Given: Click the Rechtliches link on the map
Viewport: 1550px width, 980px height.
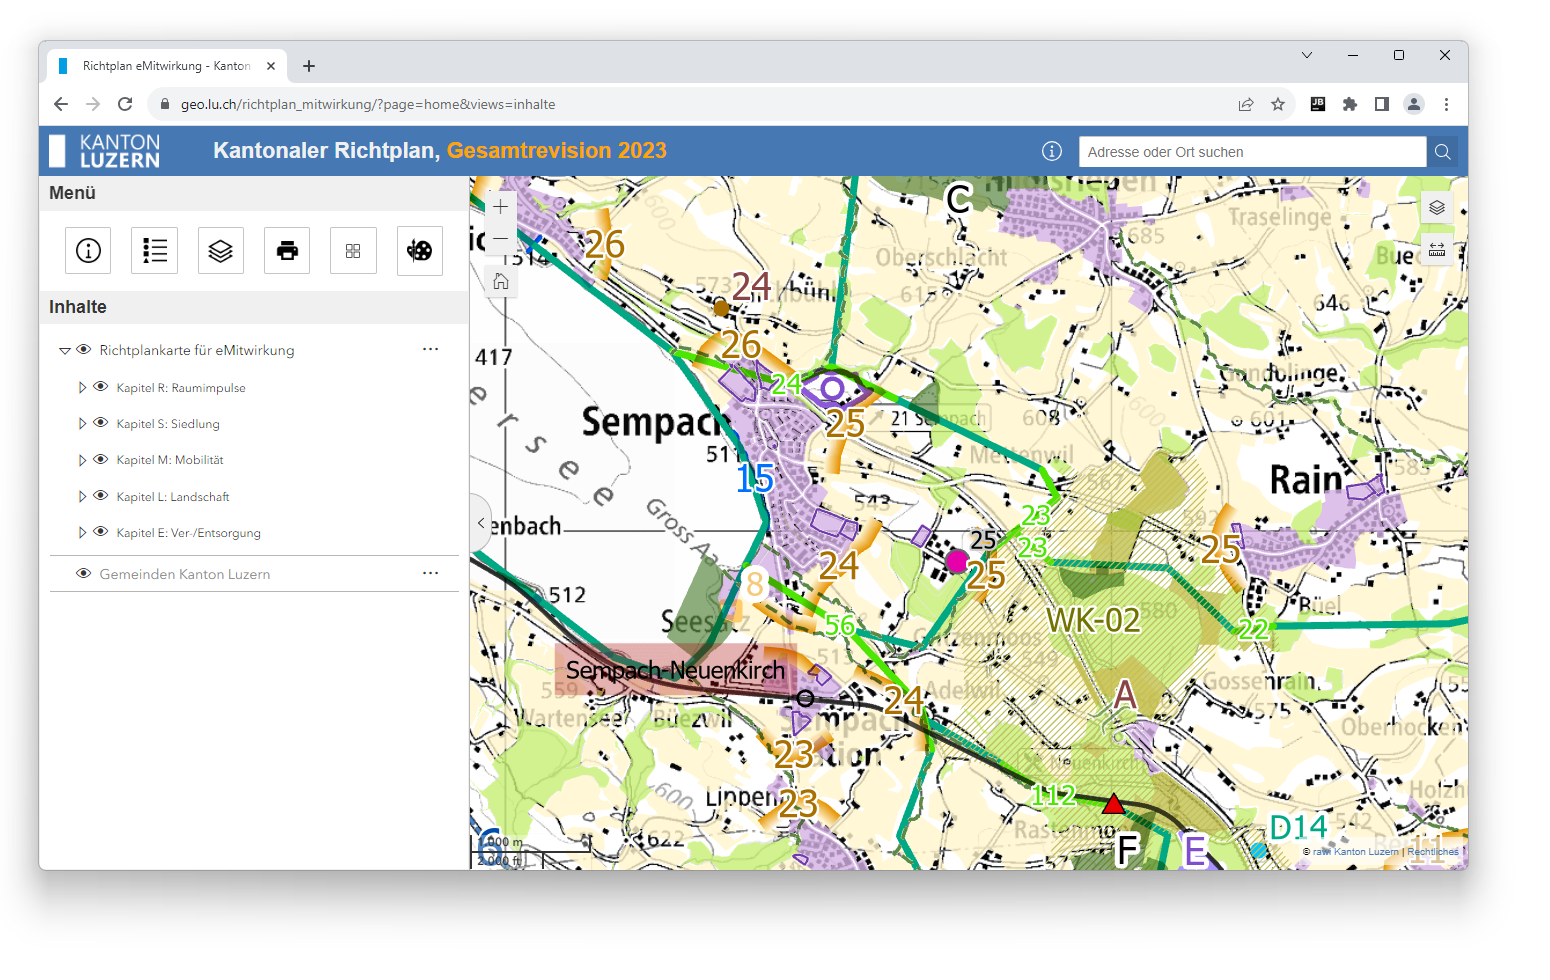Looking at the screenshot, I should tap(1432, 852).
